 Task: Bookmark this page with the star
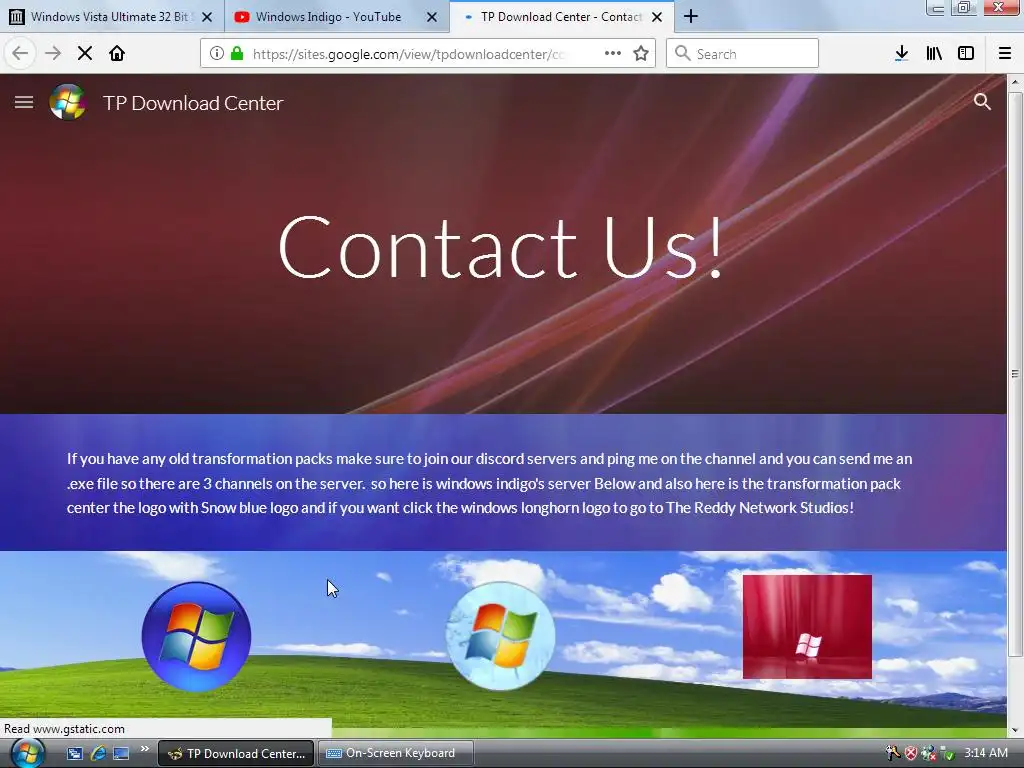(x=641, y=54)
